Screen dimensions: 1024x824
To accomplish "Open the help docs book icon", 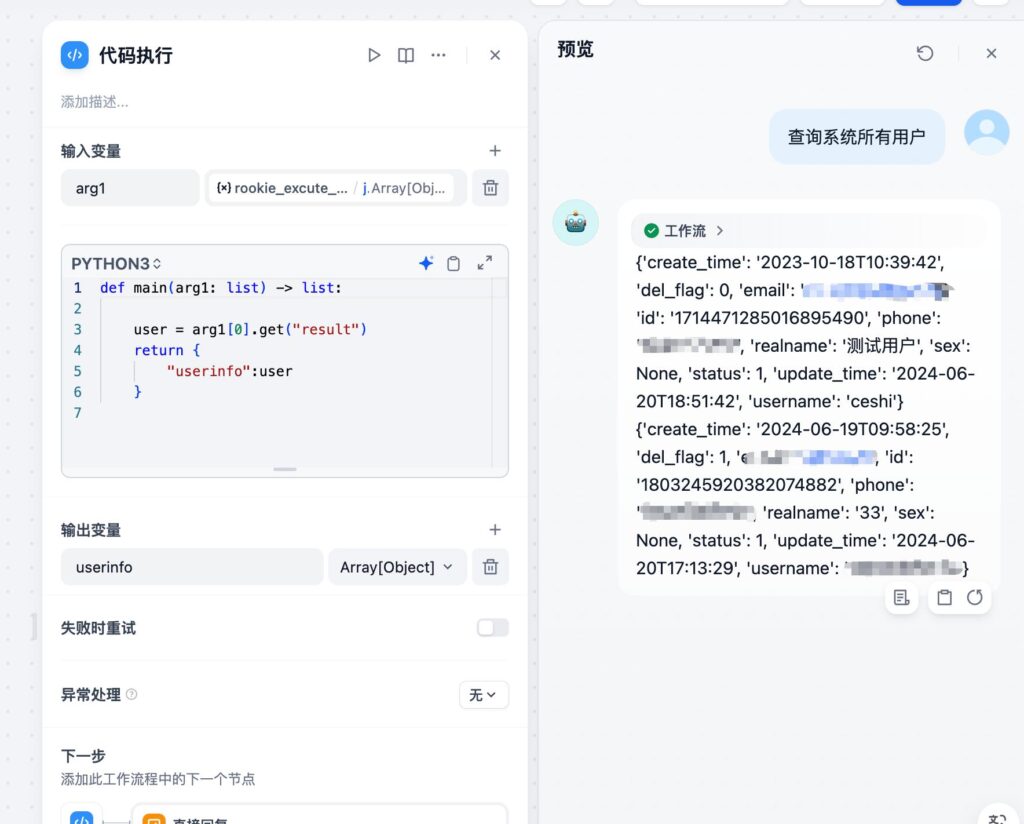I will 406,55.
